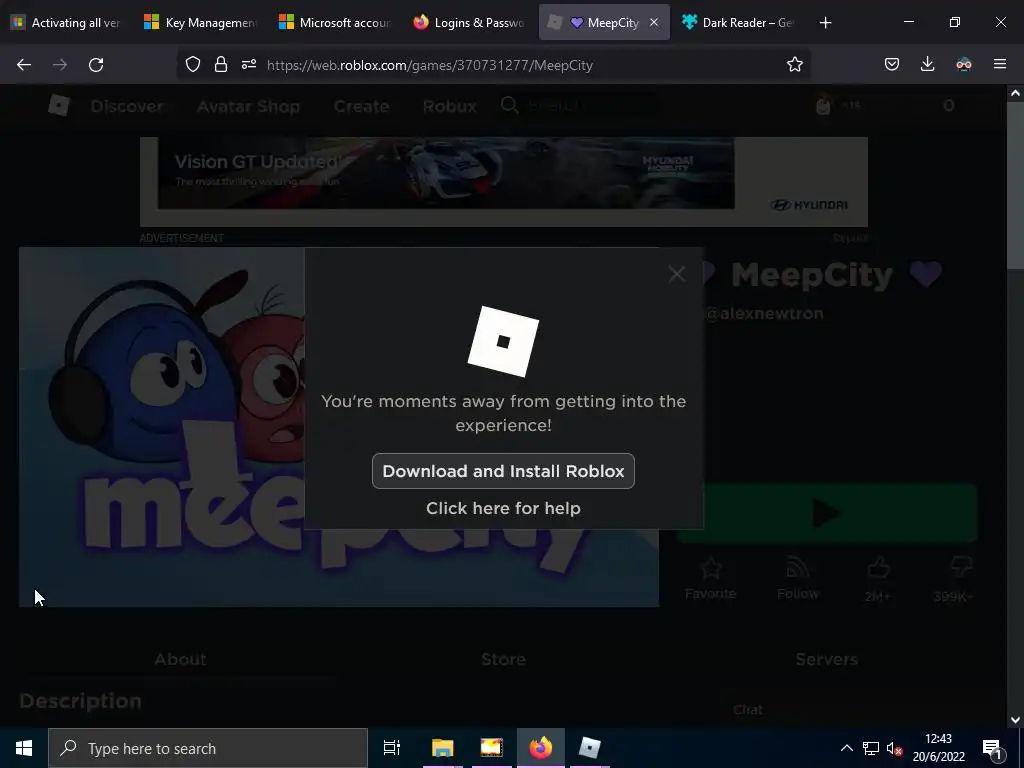Click the user avatar in Roblox header
This screenshot has height=768, width=1024.
[x=824, y=105]
